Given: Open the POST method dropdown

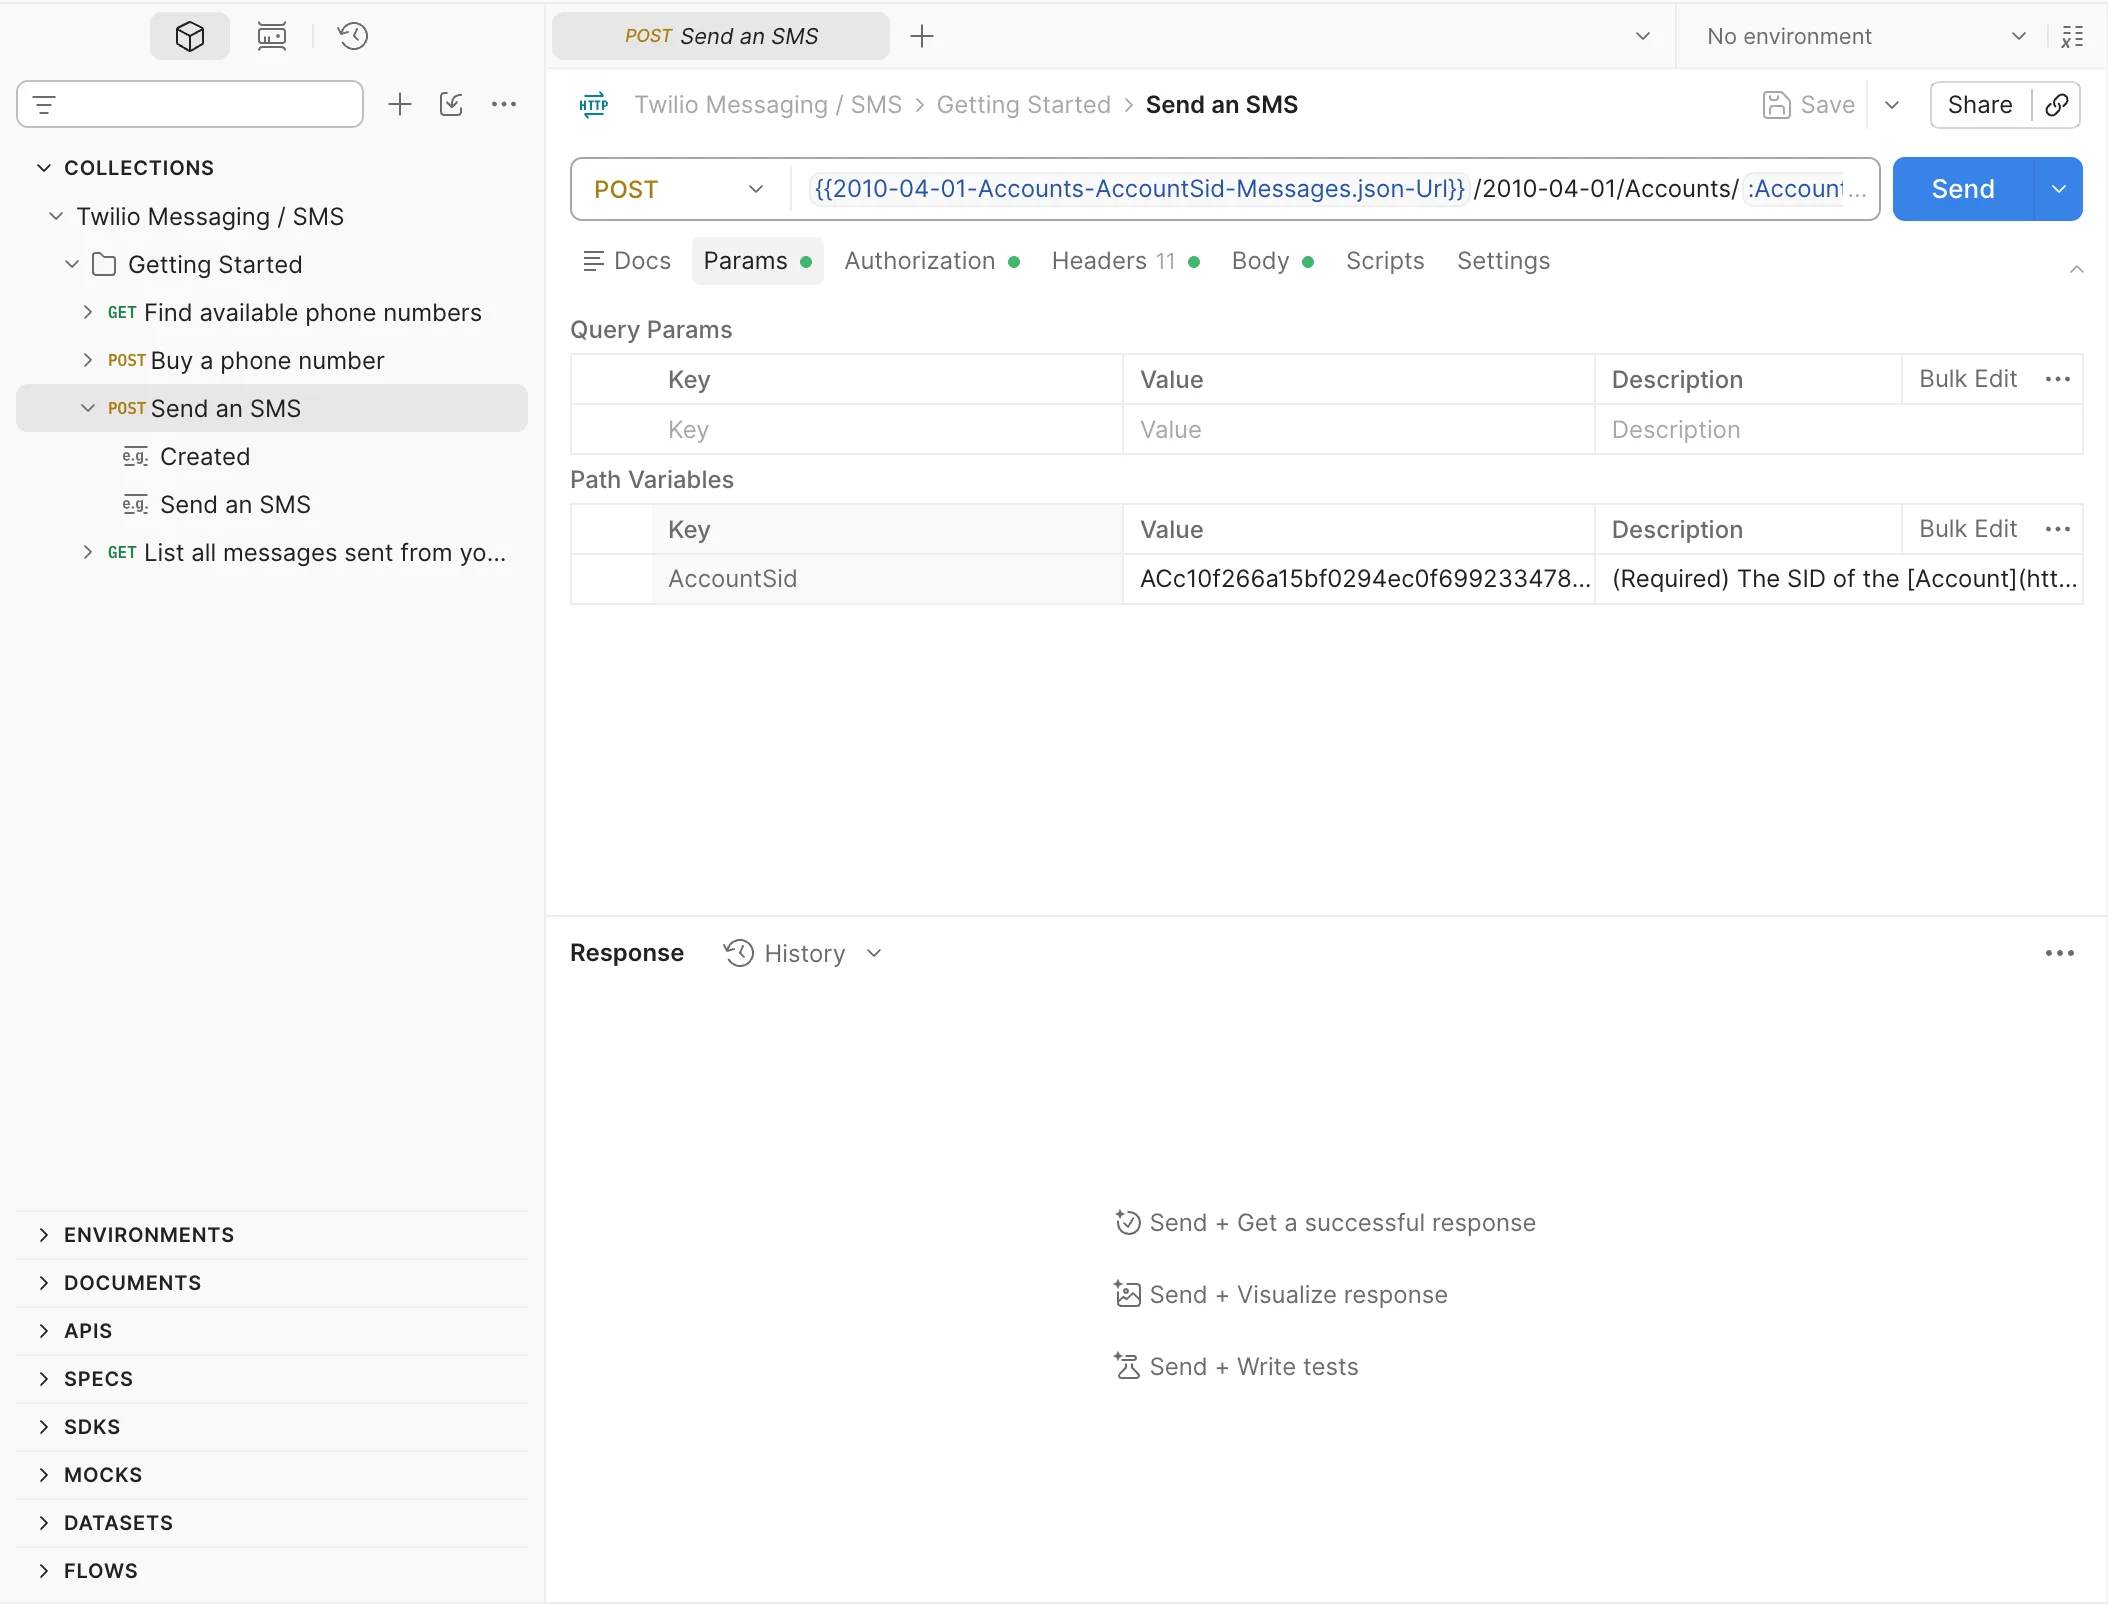Looking at the screenshot, I should (680, 189).
